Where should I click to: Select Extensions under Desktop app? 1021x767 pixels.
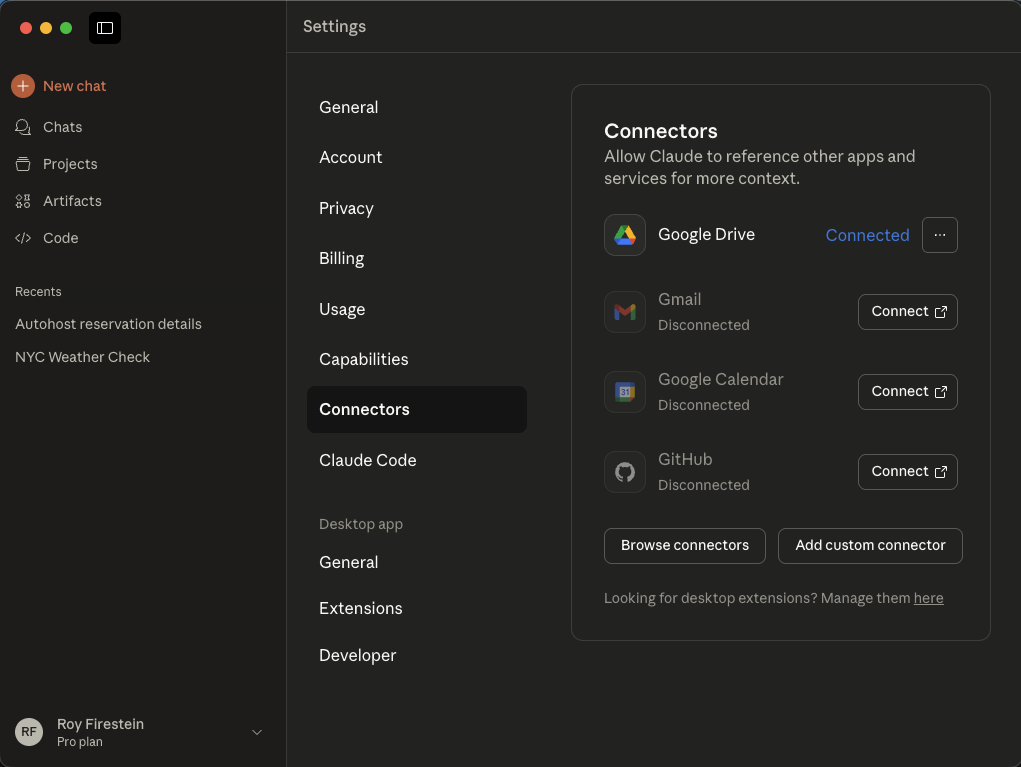point(361,608)
